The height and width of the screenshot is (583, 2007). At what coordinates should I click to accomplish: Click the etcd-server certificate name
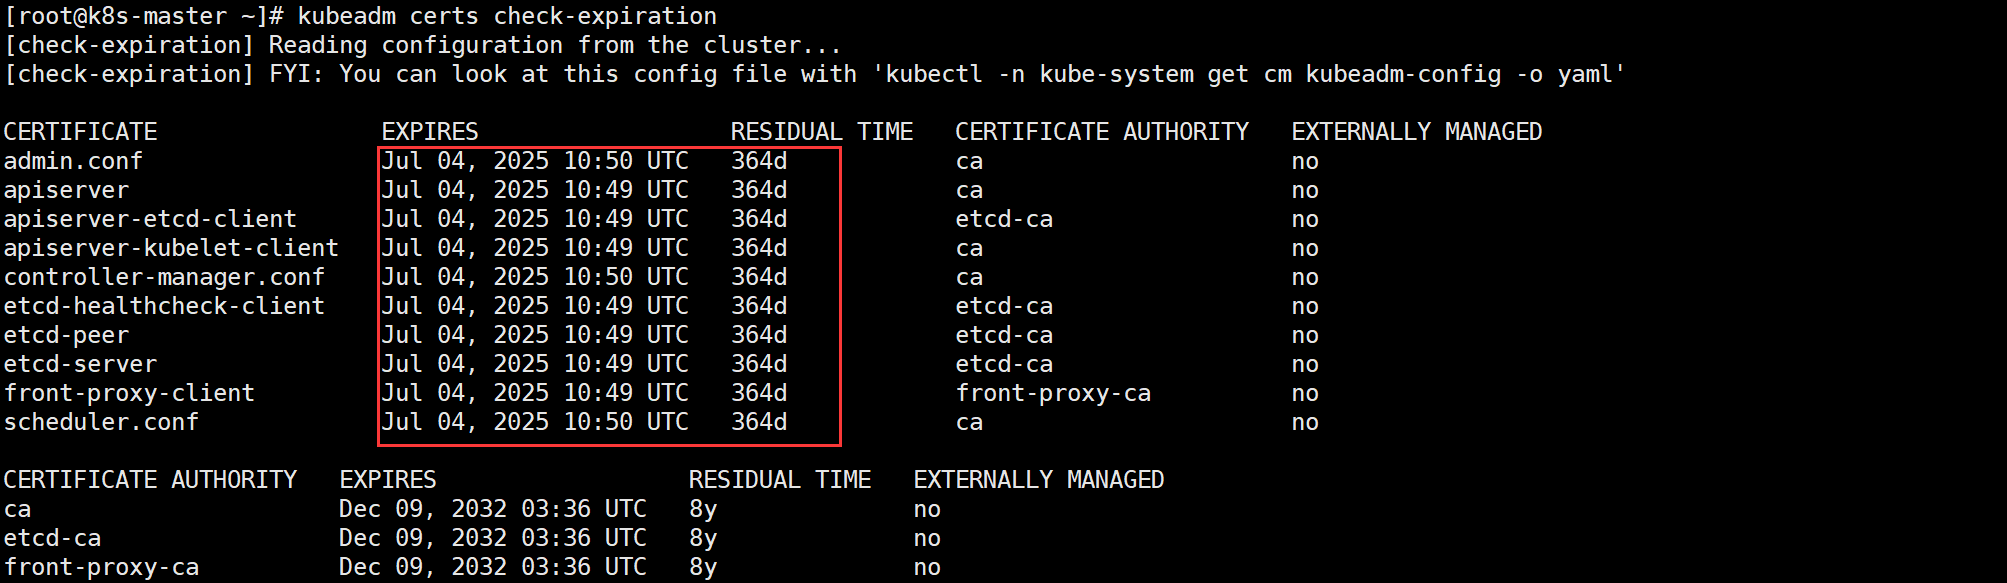[80, 364]
